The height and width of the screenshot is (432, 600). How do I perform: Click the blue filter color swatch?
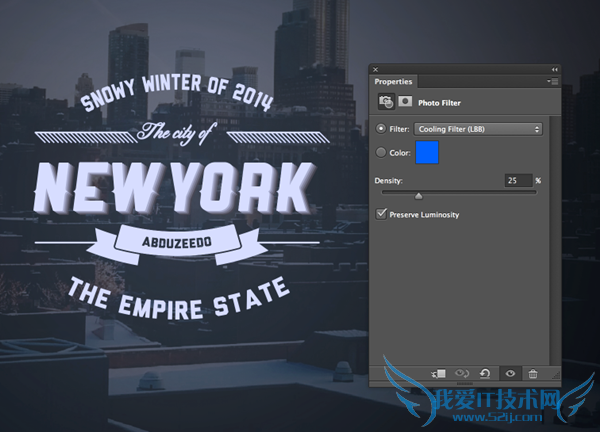click(425, 153)
